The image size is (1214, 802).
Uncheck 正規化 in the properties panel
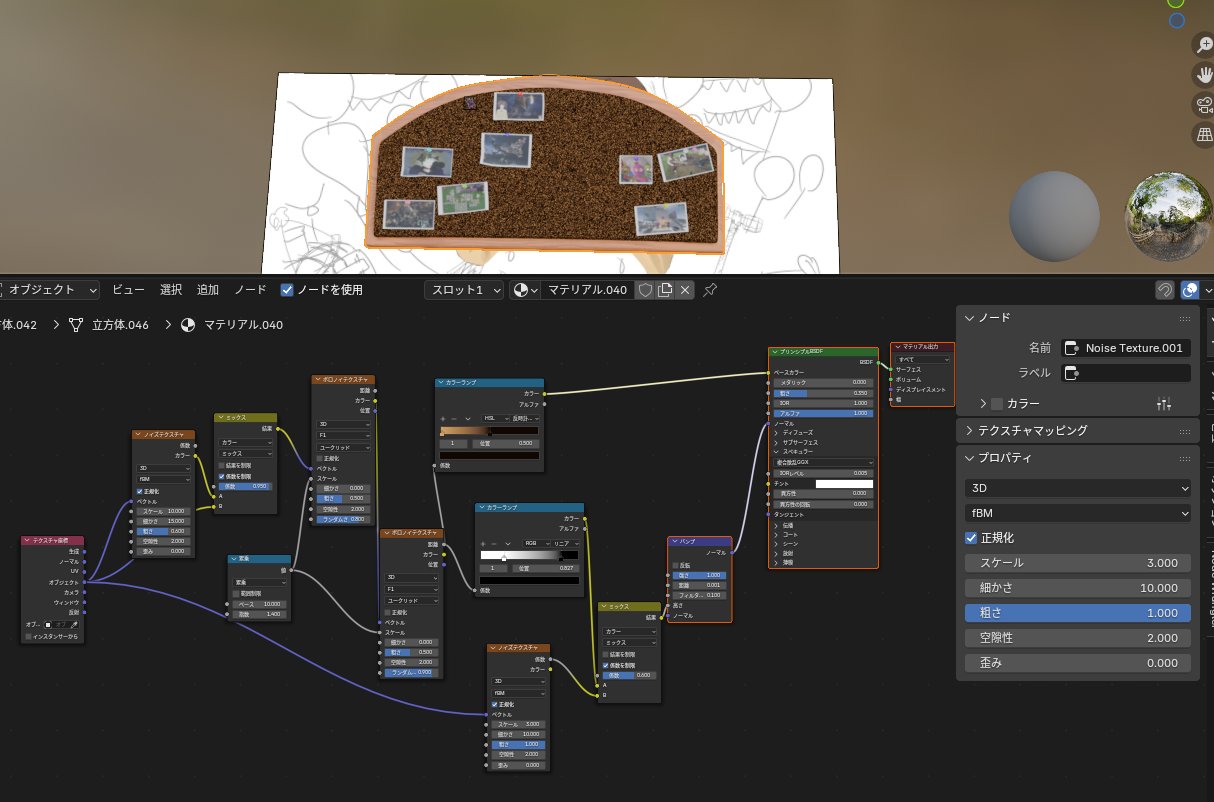click(x=971, y=538)
